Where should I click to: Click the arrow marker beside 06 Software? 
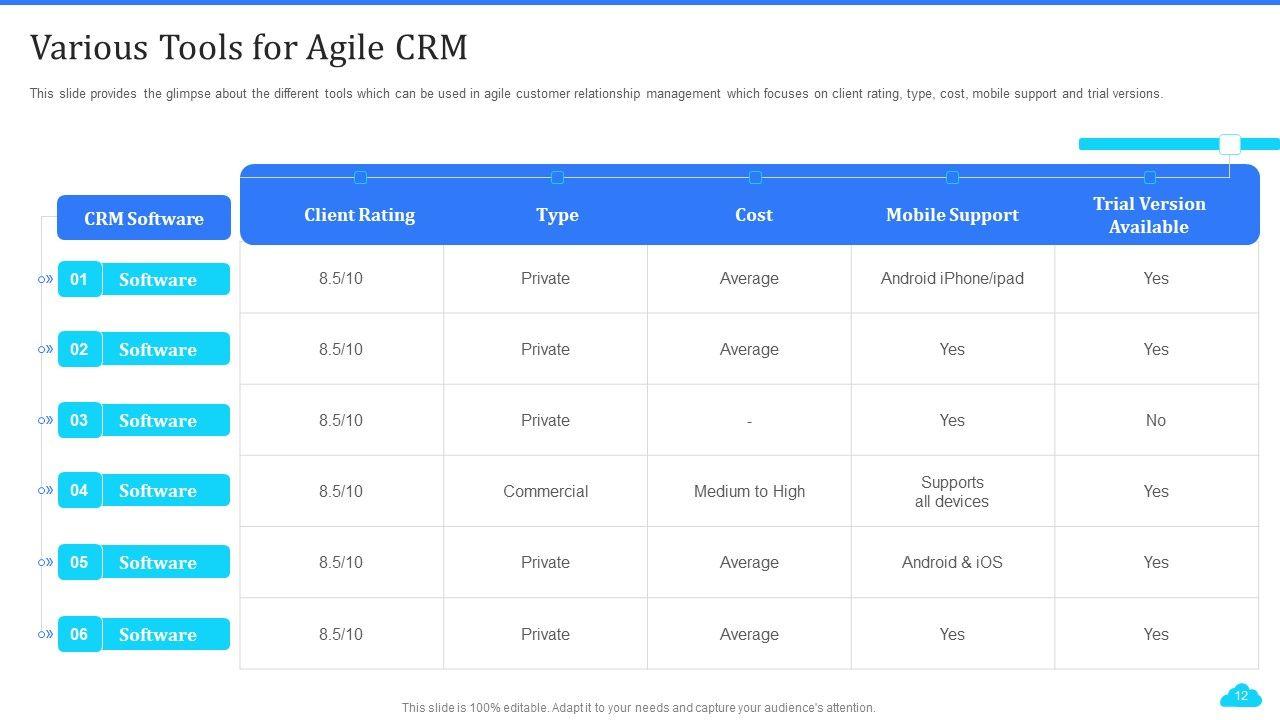pyautogui.click(x=45, y=635)
